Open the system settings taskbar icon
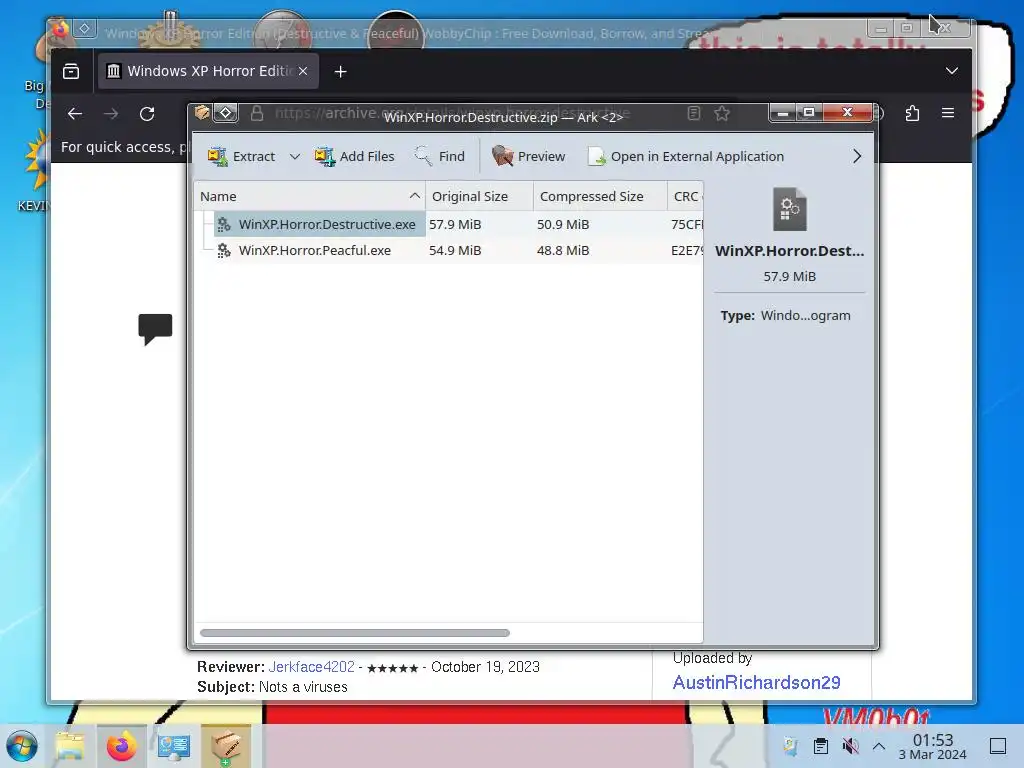Screen dimensions: 1024x768 (x=174, y=746)
